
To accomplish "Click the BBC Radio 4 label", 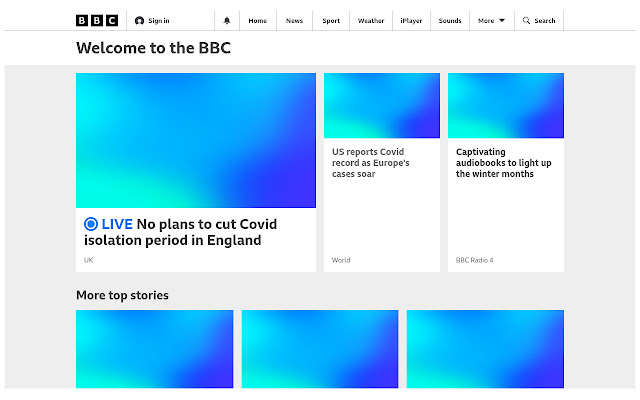I will pos(474,260).
